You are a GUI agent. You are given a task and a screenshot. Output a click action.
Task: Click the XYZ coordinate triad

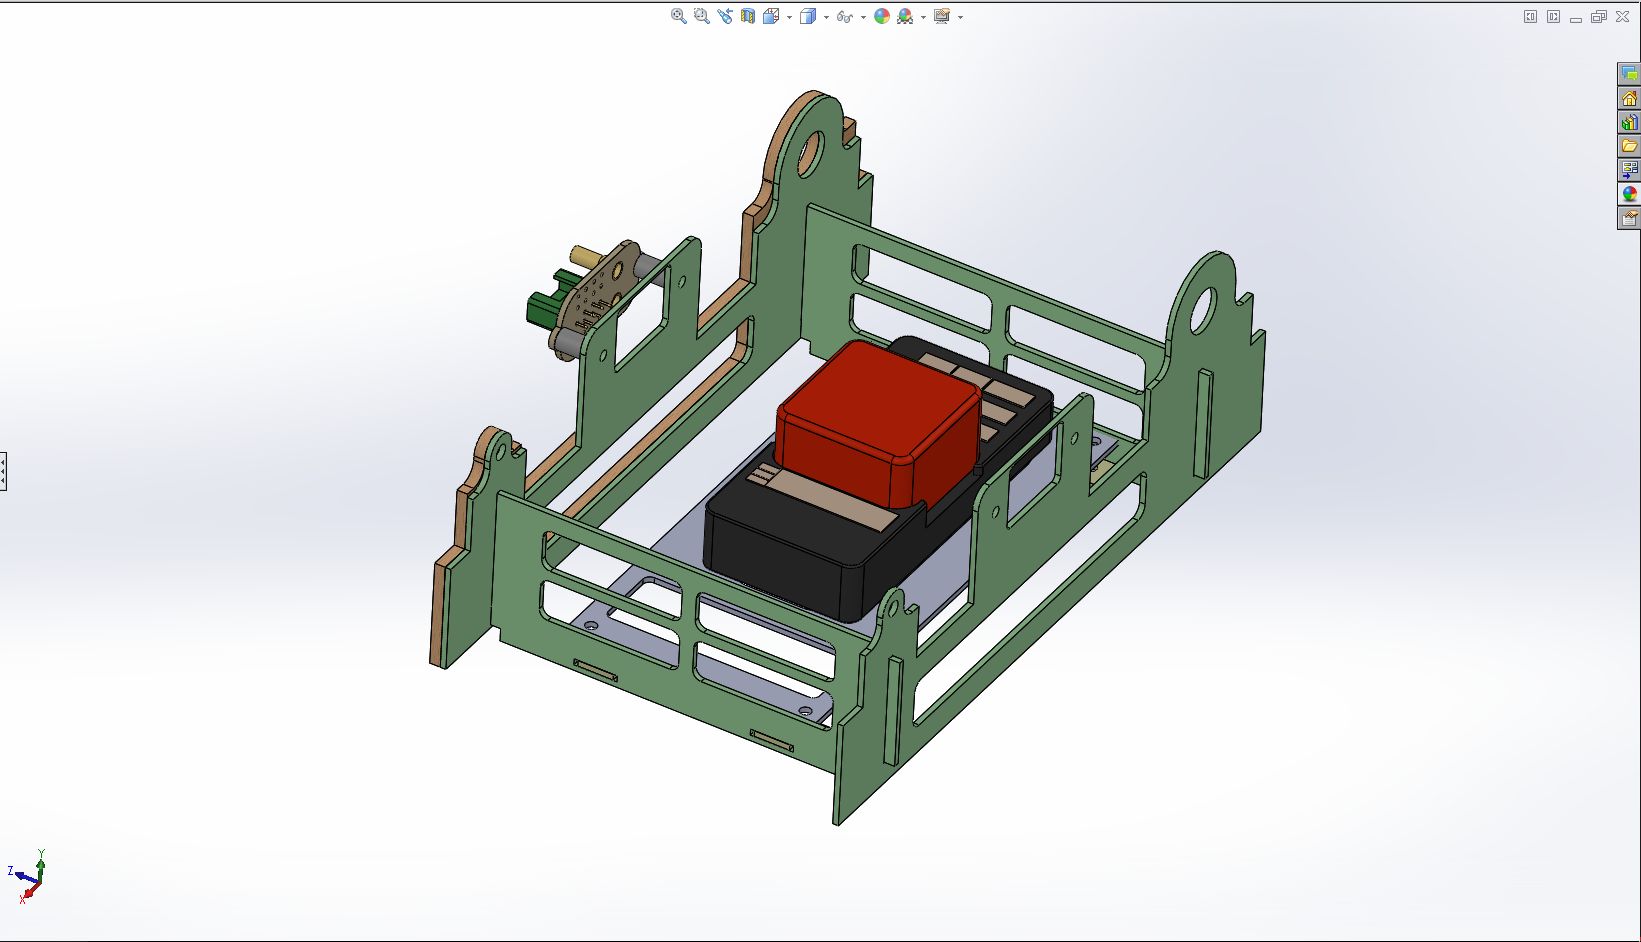click(x=30, y=876)
